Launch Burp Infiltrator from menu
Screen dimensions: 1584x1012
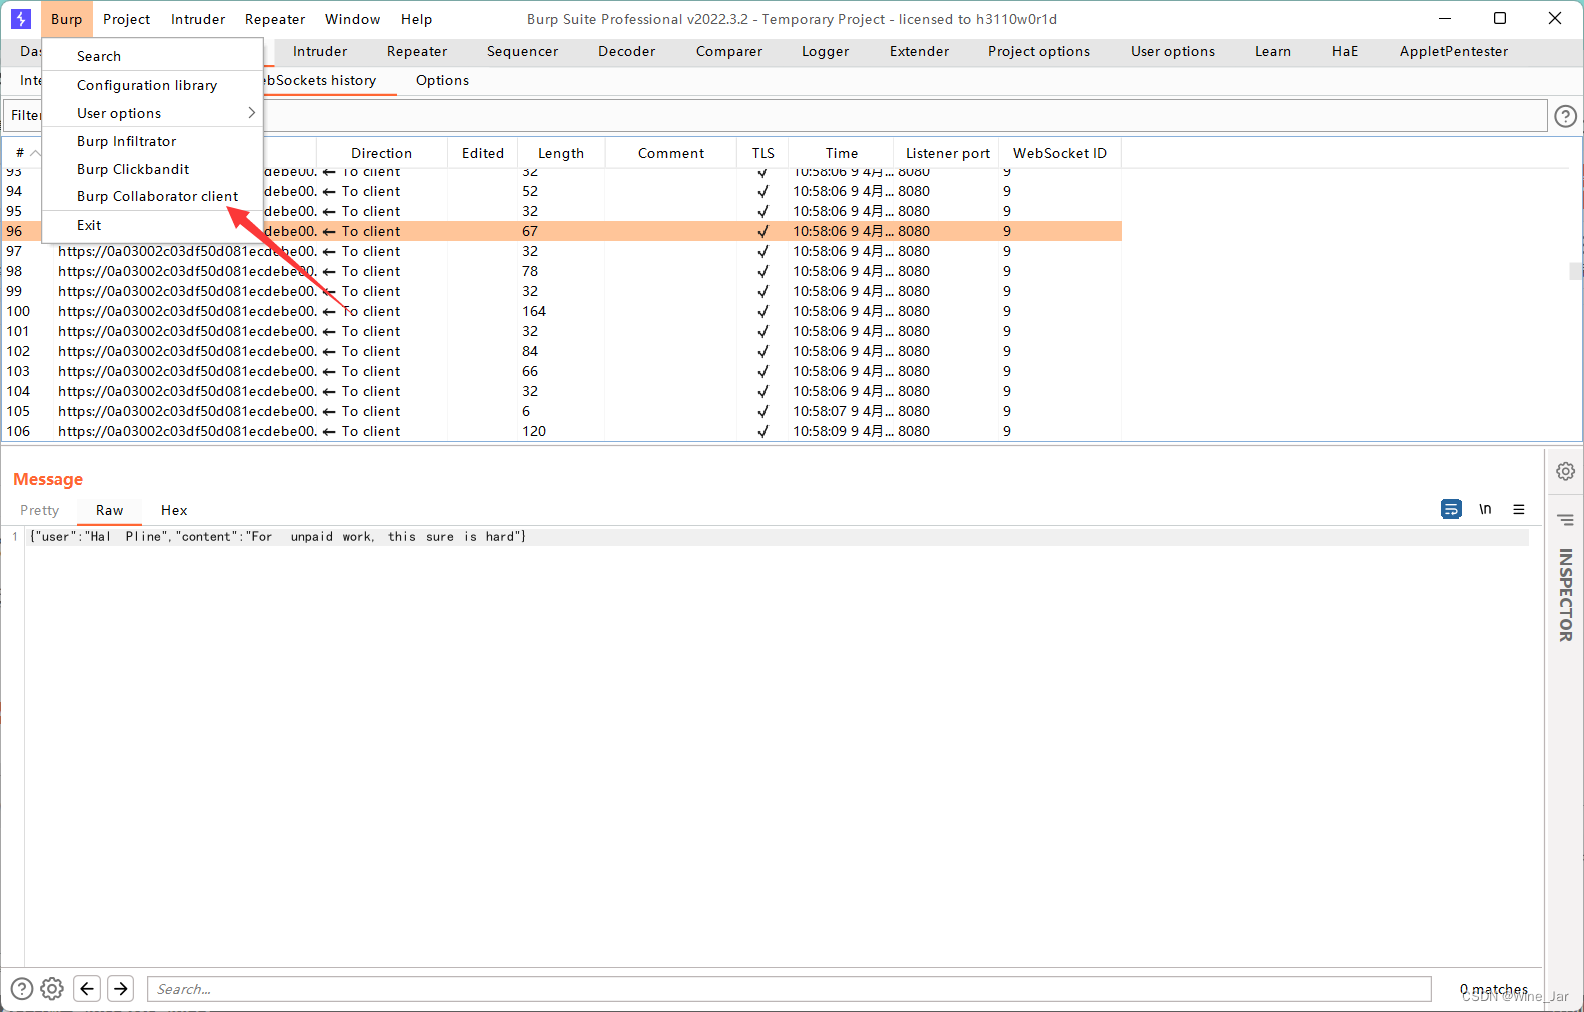[x=152, y=141]
